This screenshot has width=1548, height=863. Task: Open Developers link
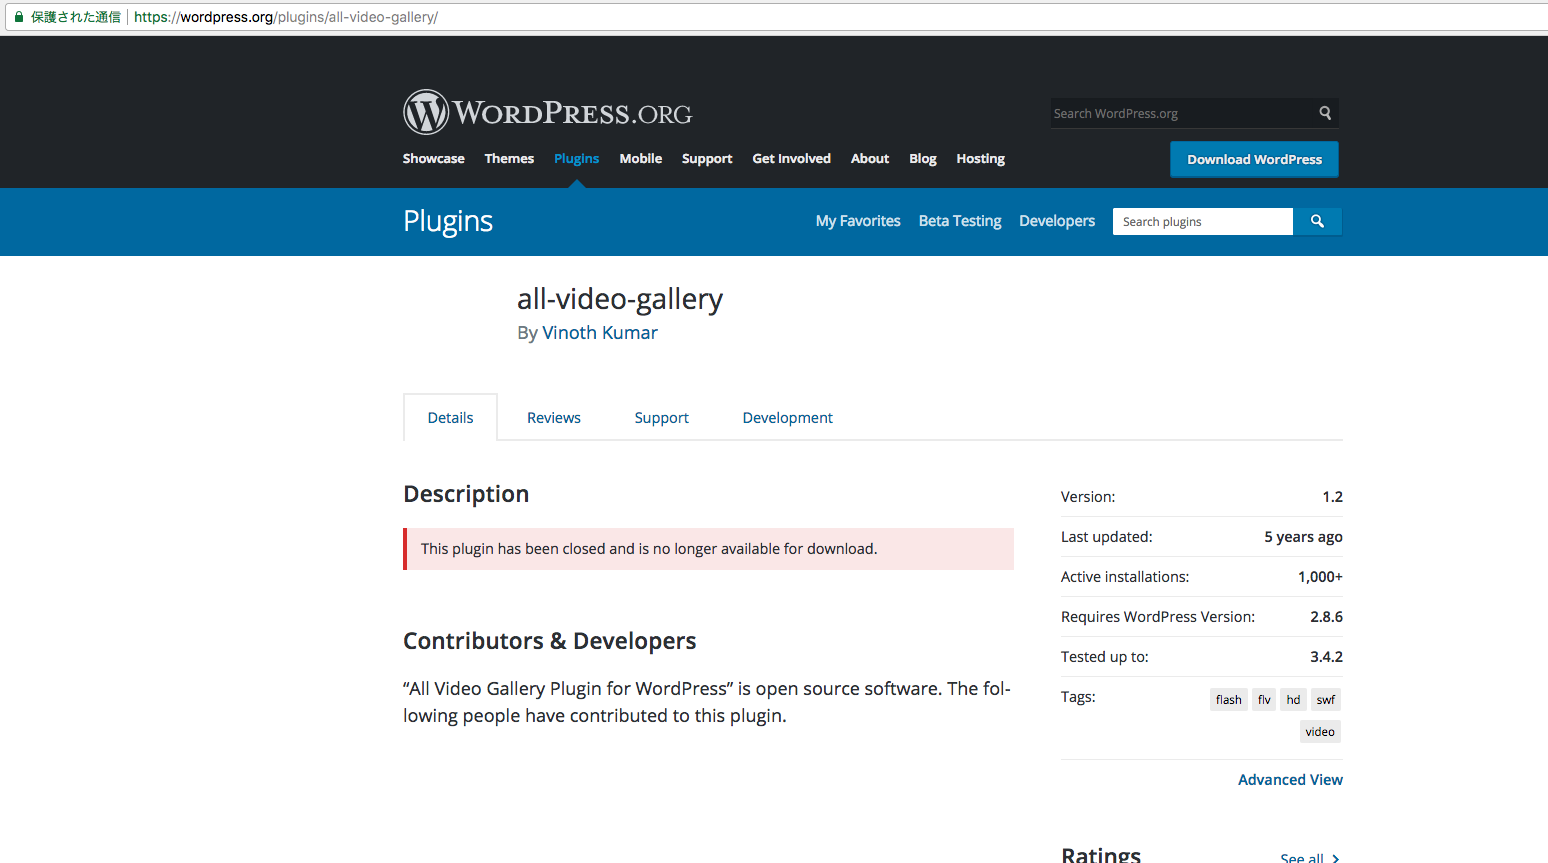(x=1057, y=221)
